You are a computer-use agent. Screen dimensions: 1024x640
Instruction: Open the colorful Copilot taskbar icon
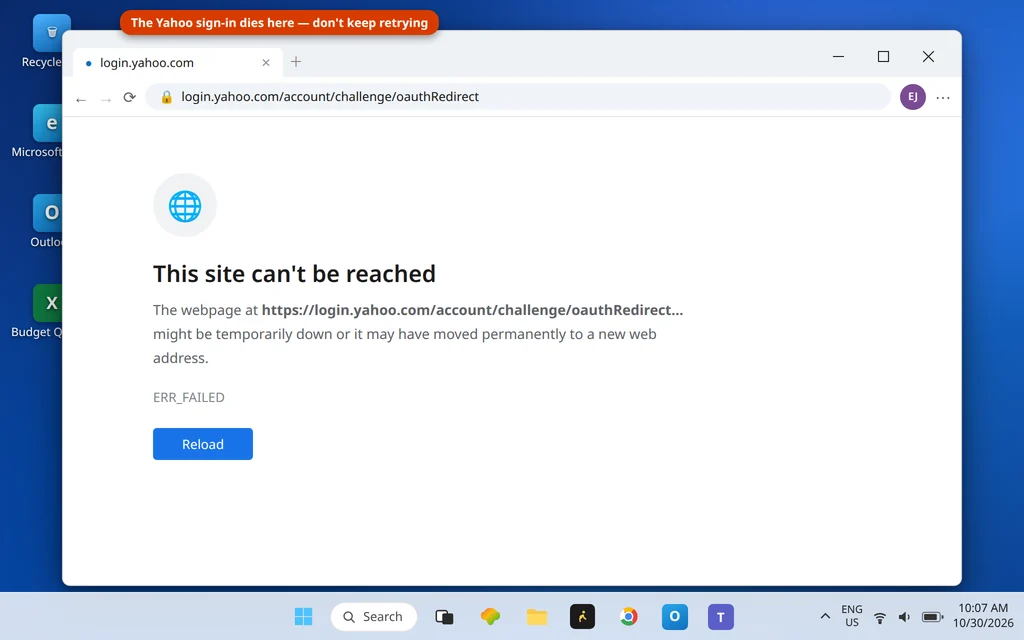pos(490,616)
